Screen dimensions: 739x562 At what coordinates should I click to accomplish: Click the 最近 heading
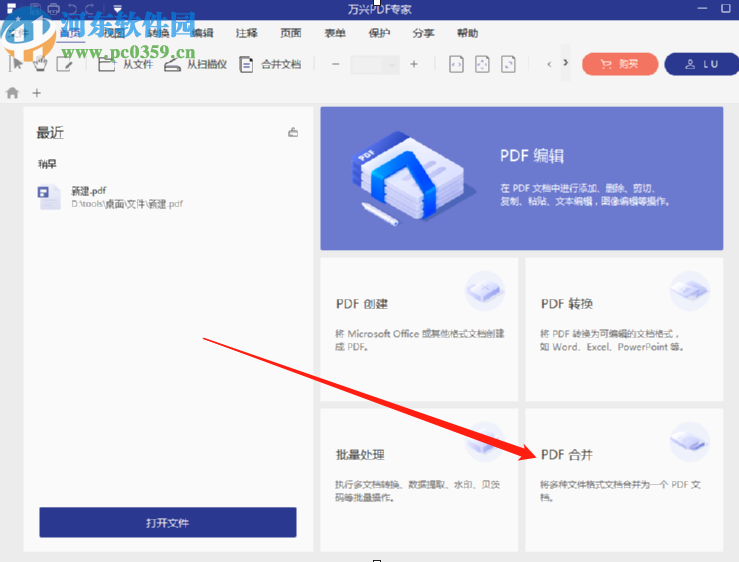pyautogui.click(x=50, y=133)
